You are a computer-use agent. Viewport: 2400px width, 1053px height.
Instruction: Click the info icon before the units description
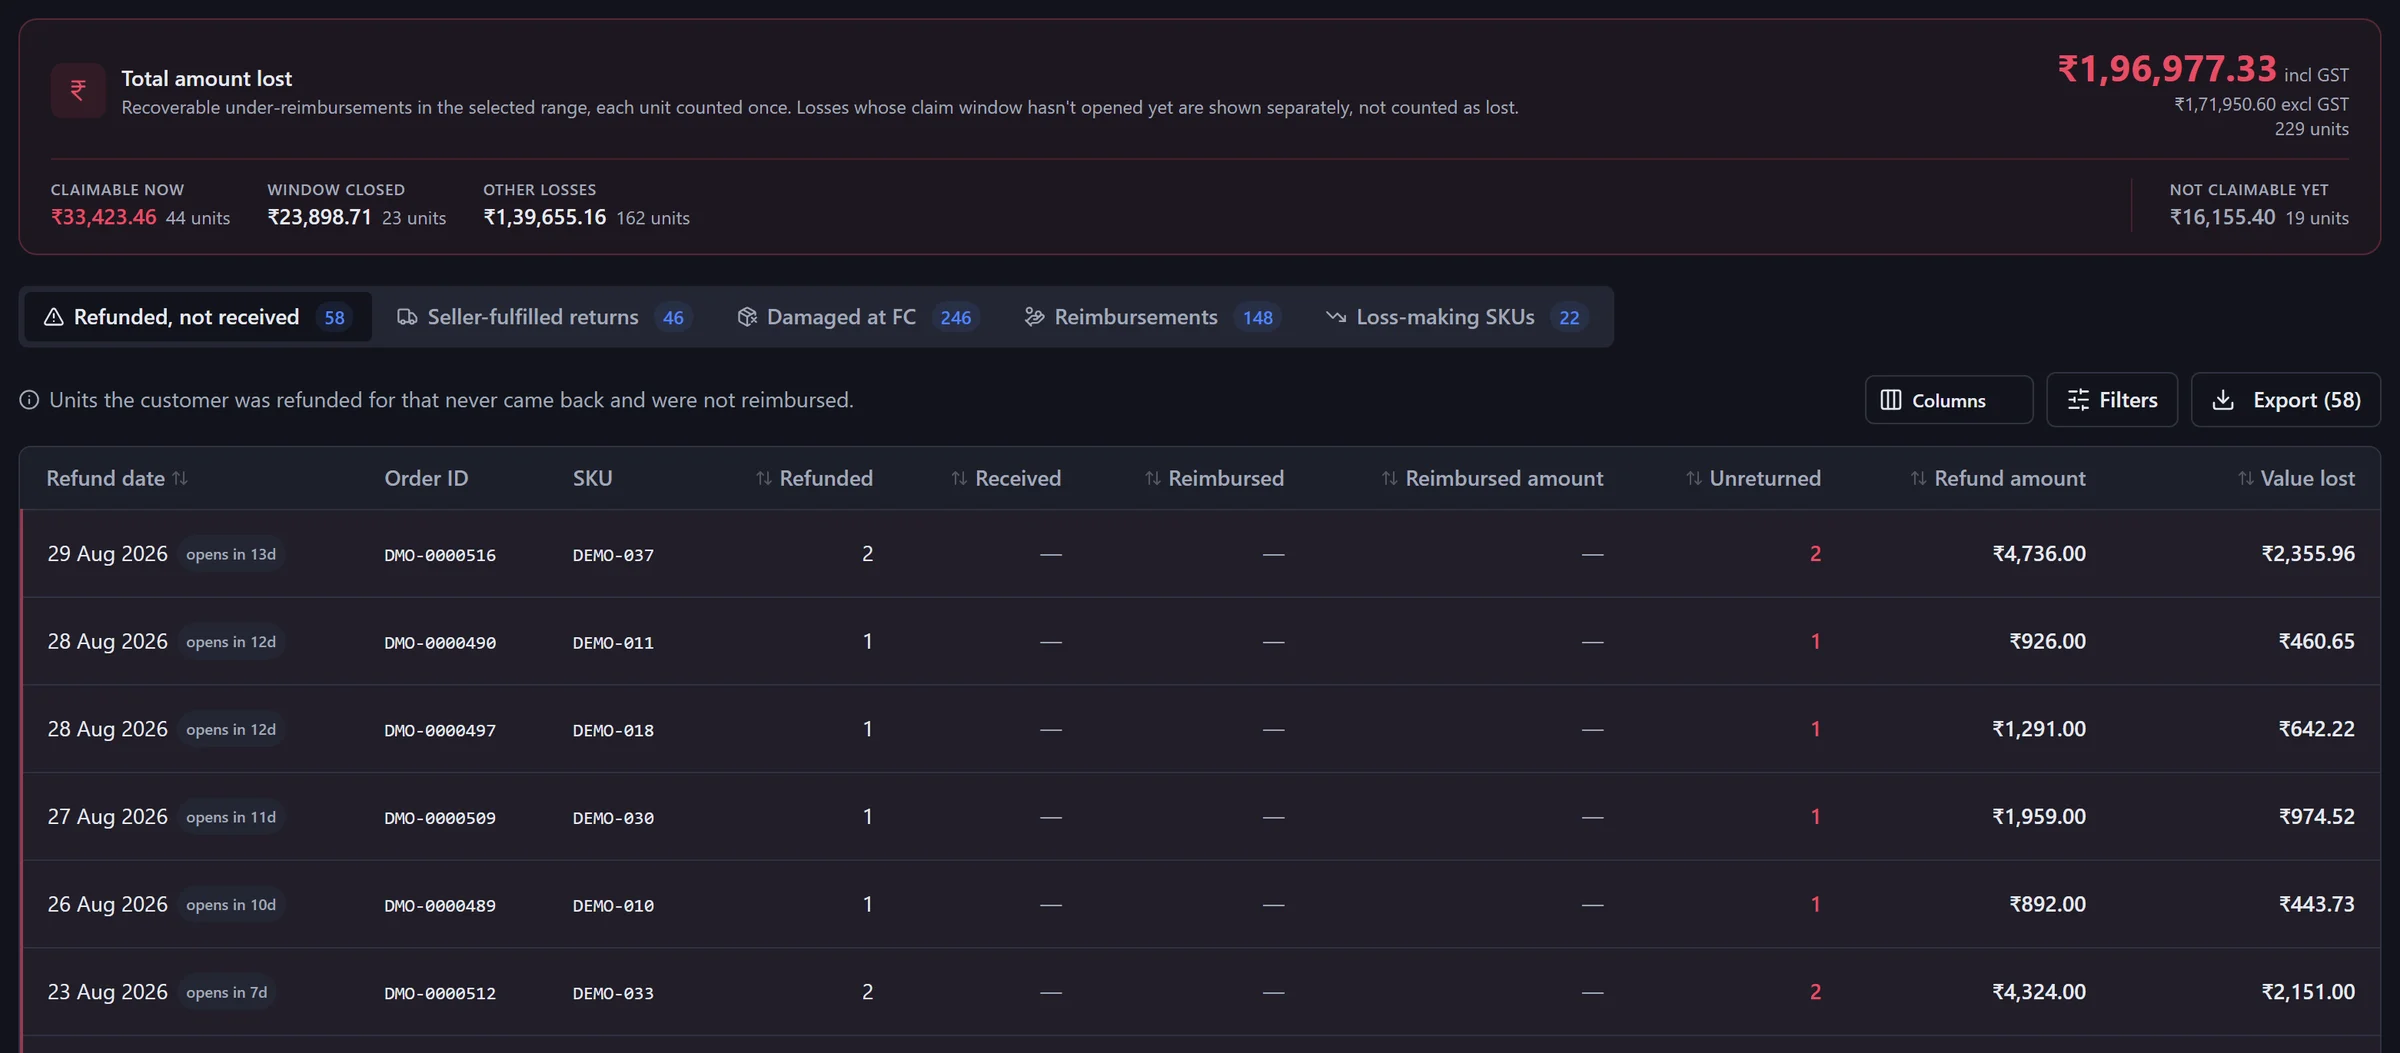click(x=29, y=400)
